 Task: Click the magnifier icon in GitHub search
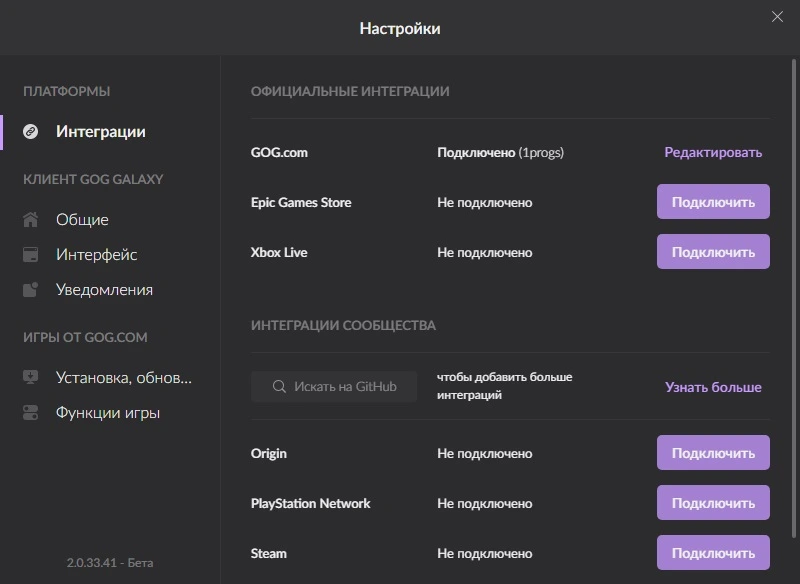279,387
